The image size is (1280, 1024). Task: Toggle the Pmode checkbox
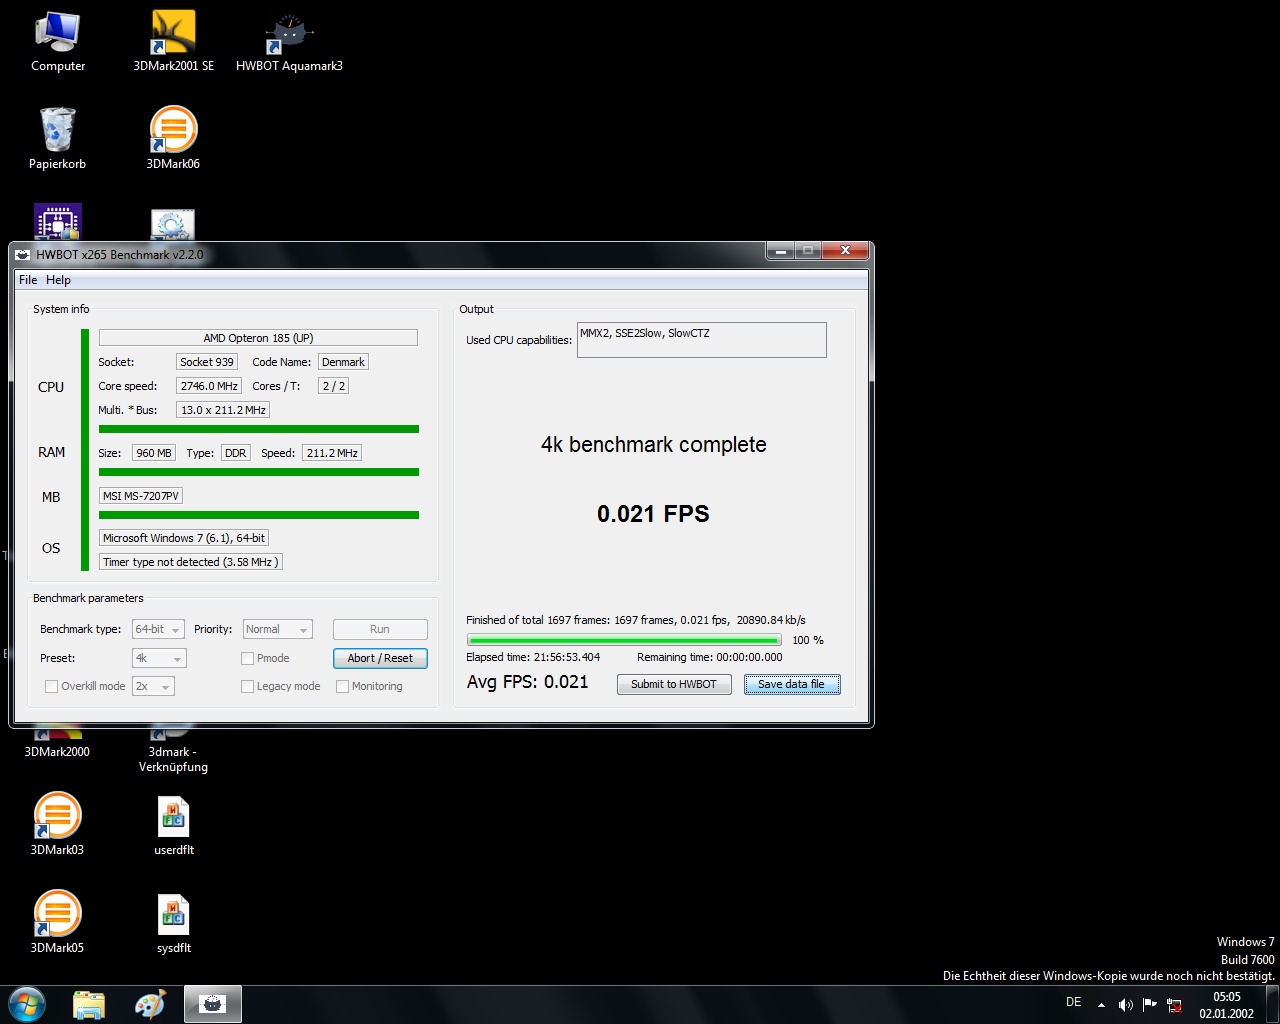pyautogui.click(x=247, y=658)
